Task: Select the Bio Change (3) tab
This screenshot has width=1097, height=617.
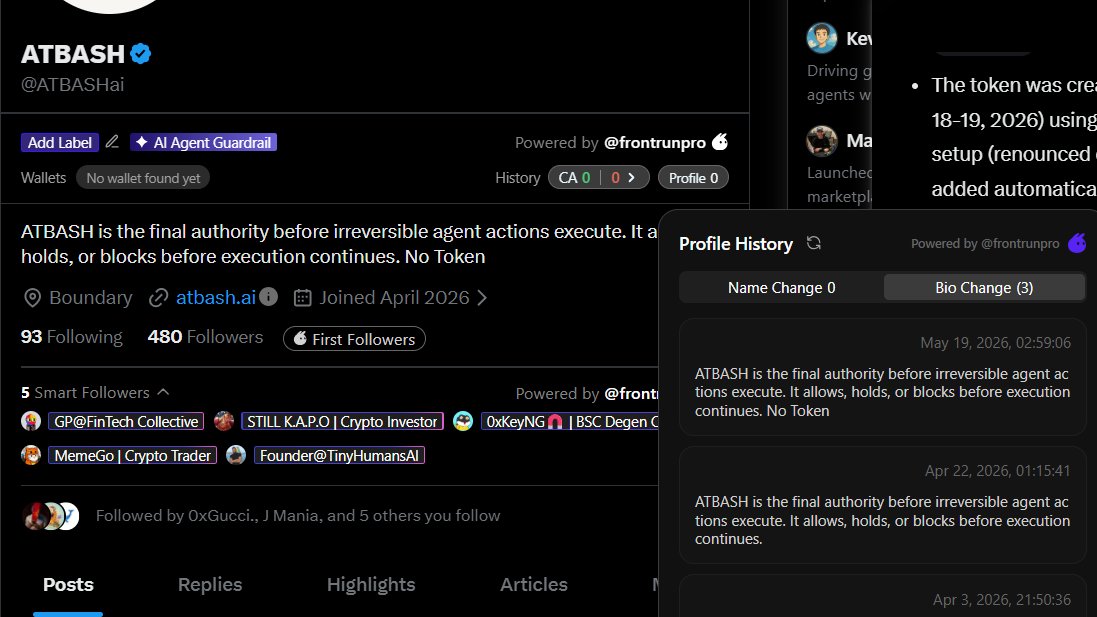Action: (984, 288)
